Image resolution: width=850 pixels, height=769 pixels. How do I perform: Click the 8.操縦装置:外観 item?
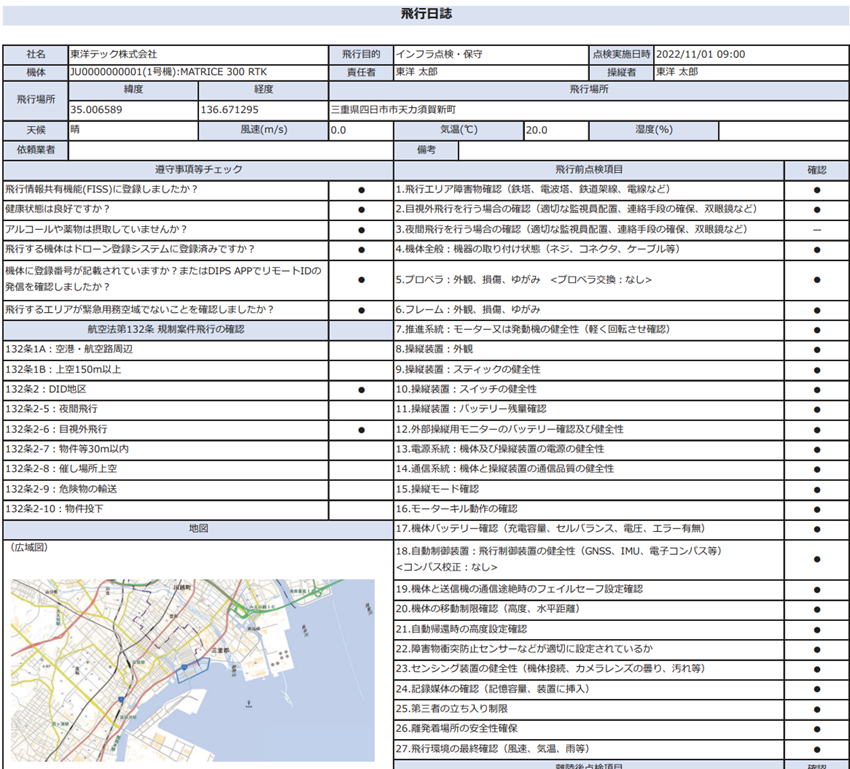coord(434,350)
